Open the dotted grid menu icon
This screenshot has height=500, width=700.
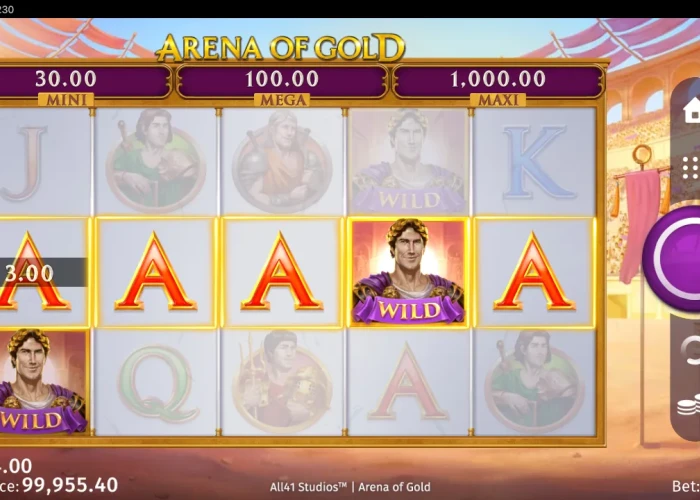click(x=691, y=168)
